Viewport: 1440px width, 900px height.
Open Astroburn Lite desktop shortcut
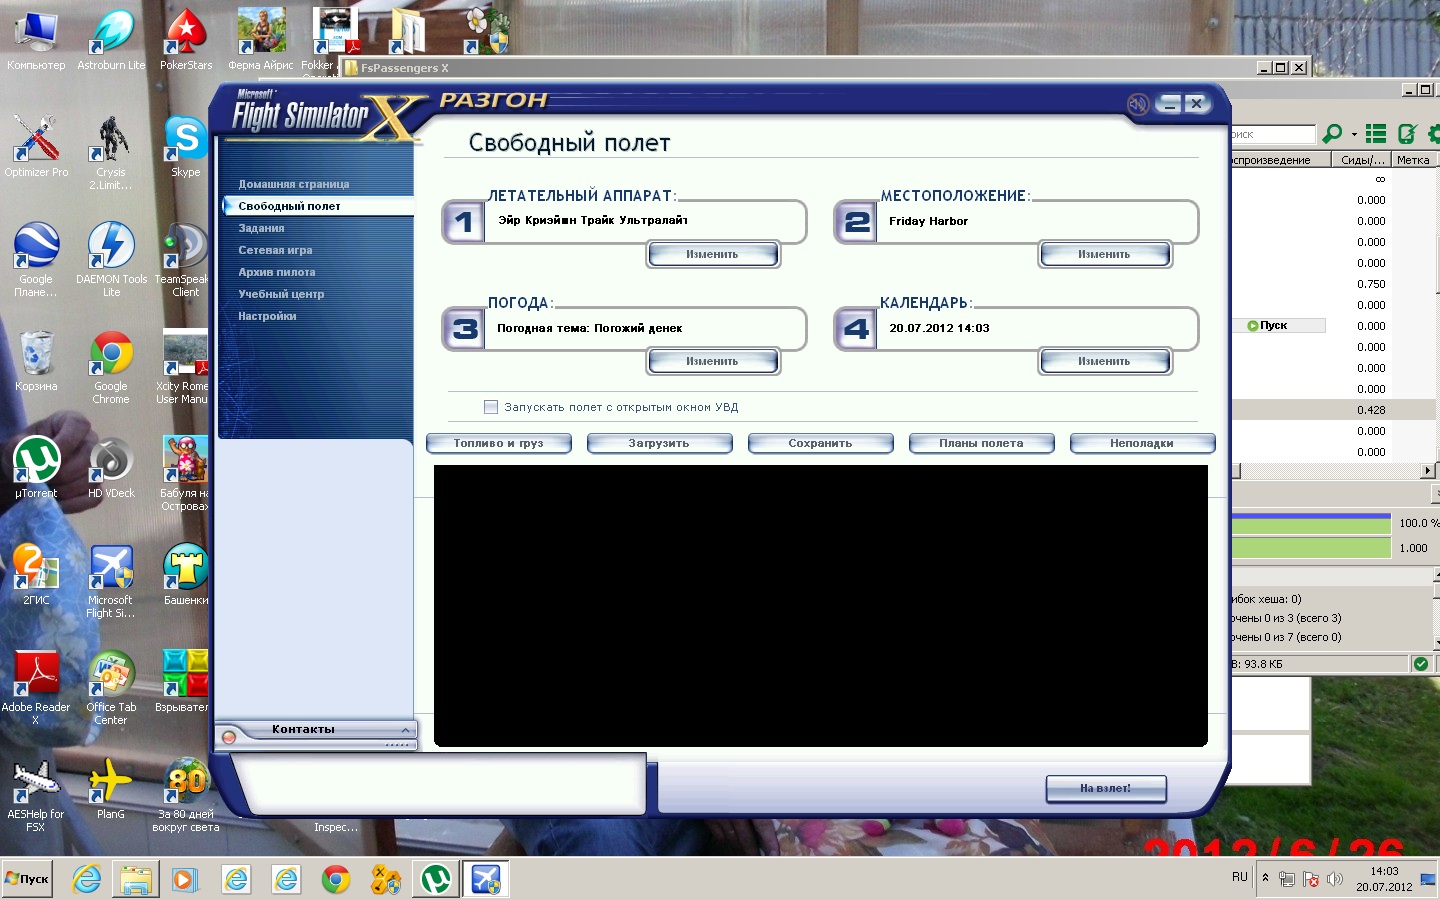[111, 40]
